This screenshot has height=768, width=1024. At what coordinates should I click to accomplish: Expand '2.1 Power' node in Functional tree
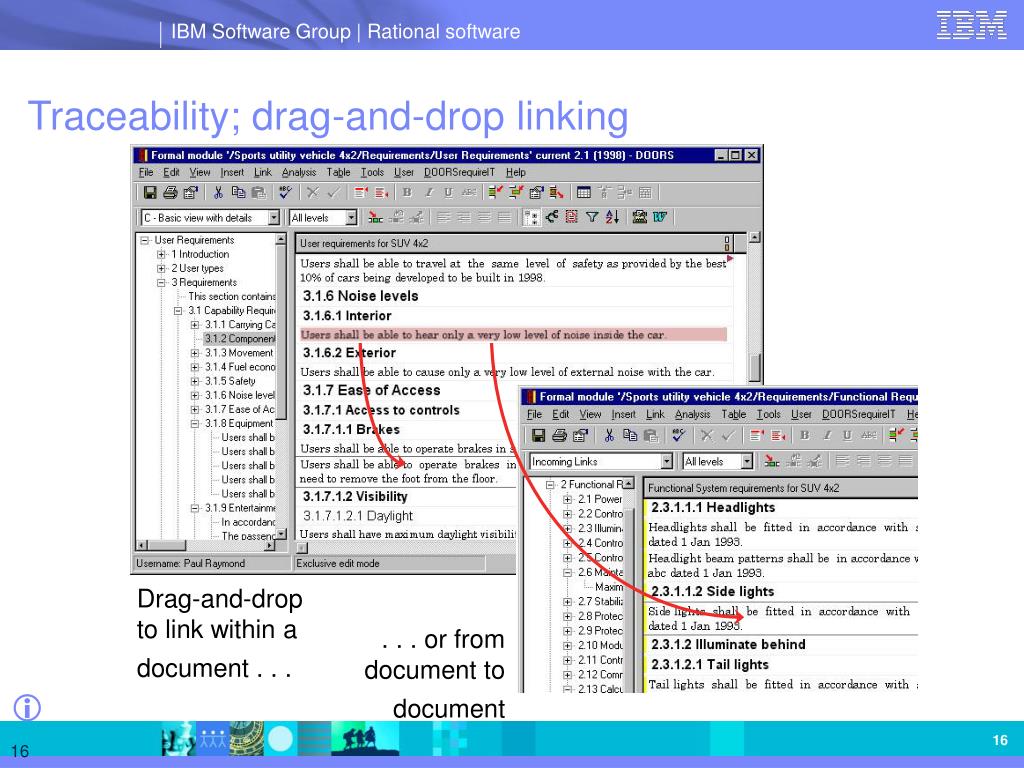[568, 499]
